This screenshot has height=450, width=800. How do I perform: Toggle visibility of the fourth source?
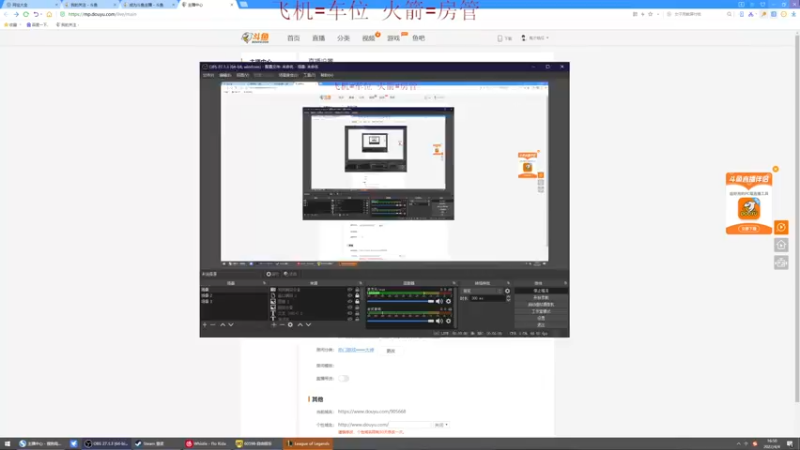(350, 308)
